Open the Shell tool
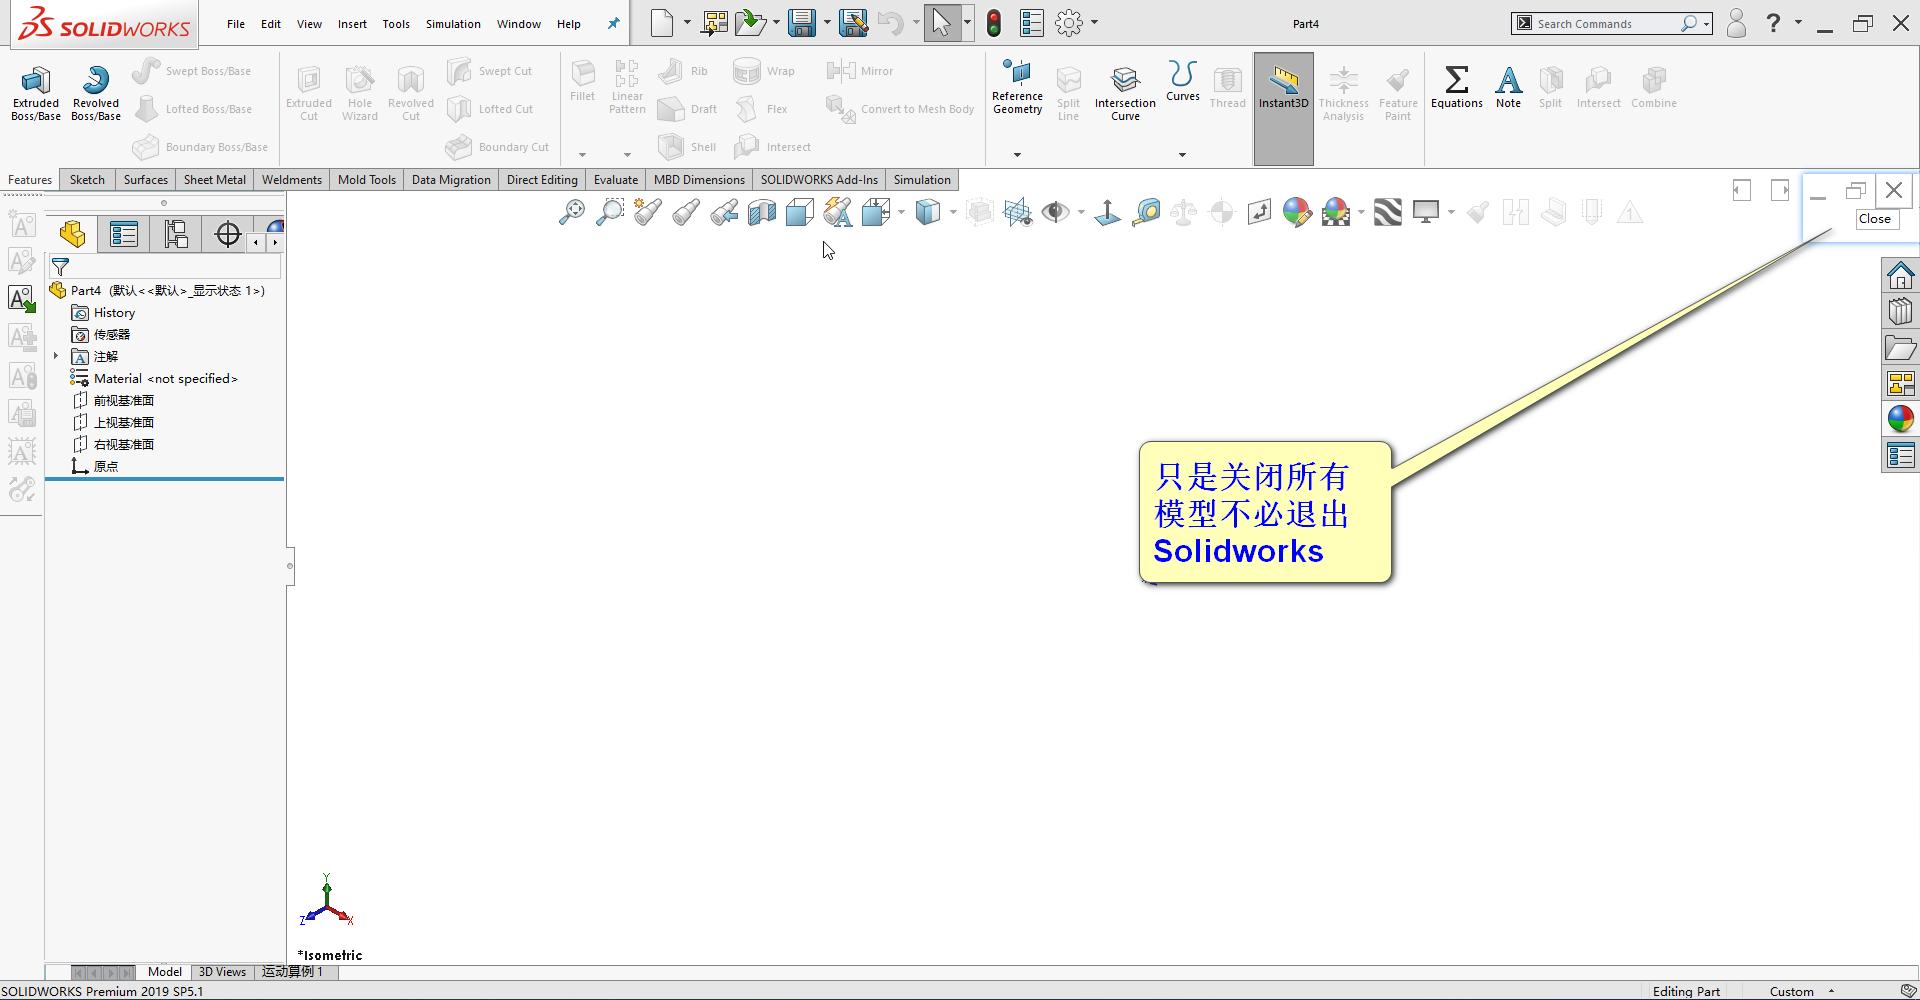1920x1000 pixels. click(686, 146)
